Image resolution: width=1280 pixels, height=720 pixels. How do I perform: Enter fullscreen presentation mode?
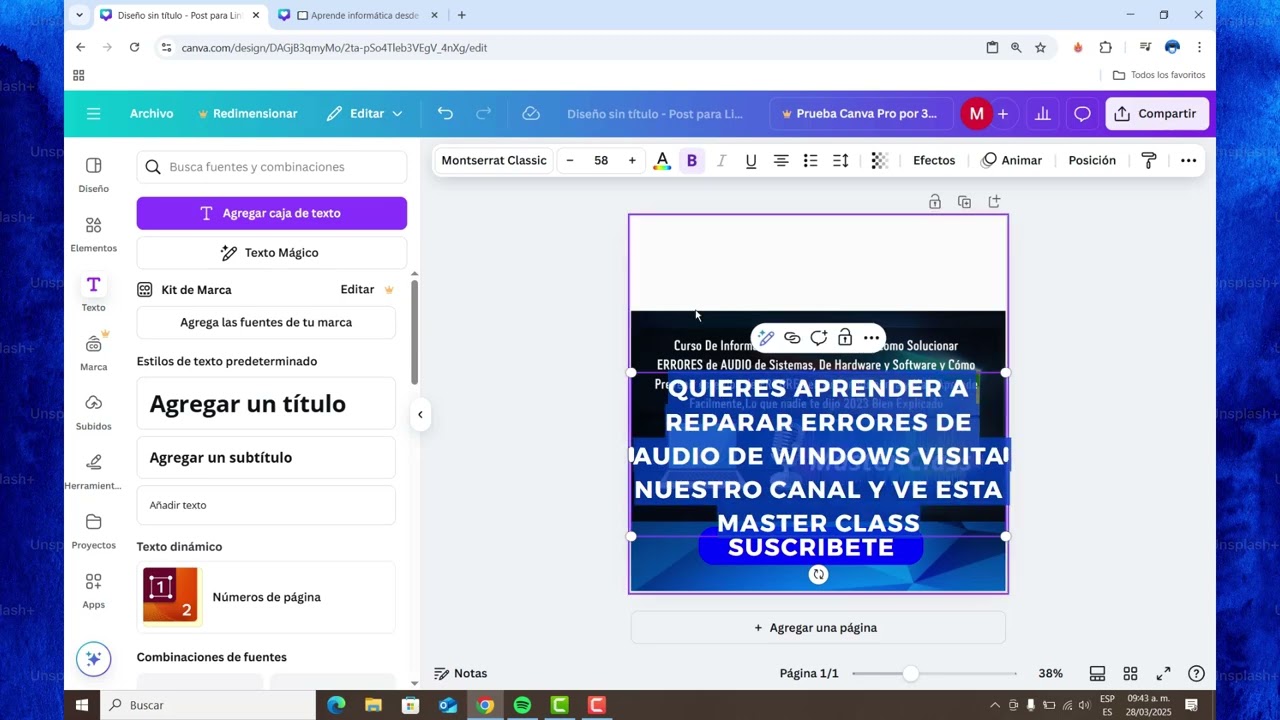(x=1163, y=674)
